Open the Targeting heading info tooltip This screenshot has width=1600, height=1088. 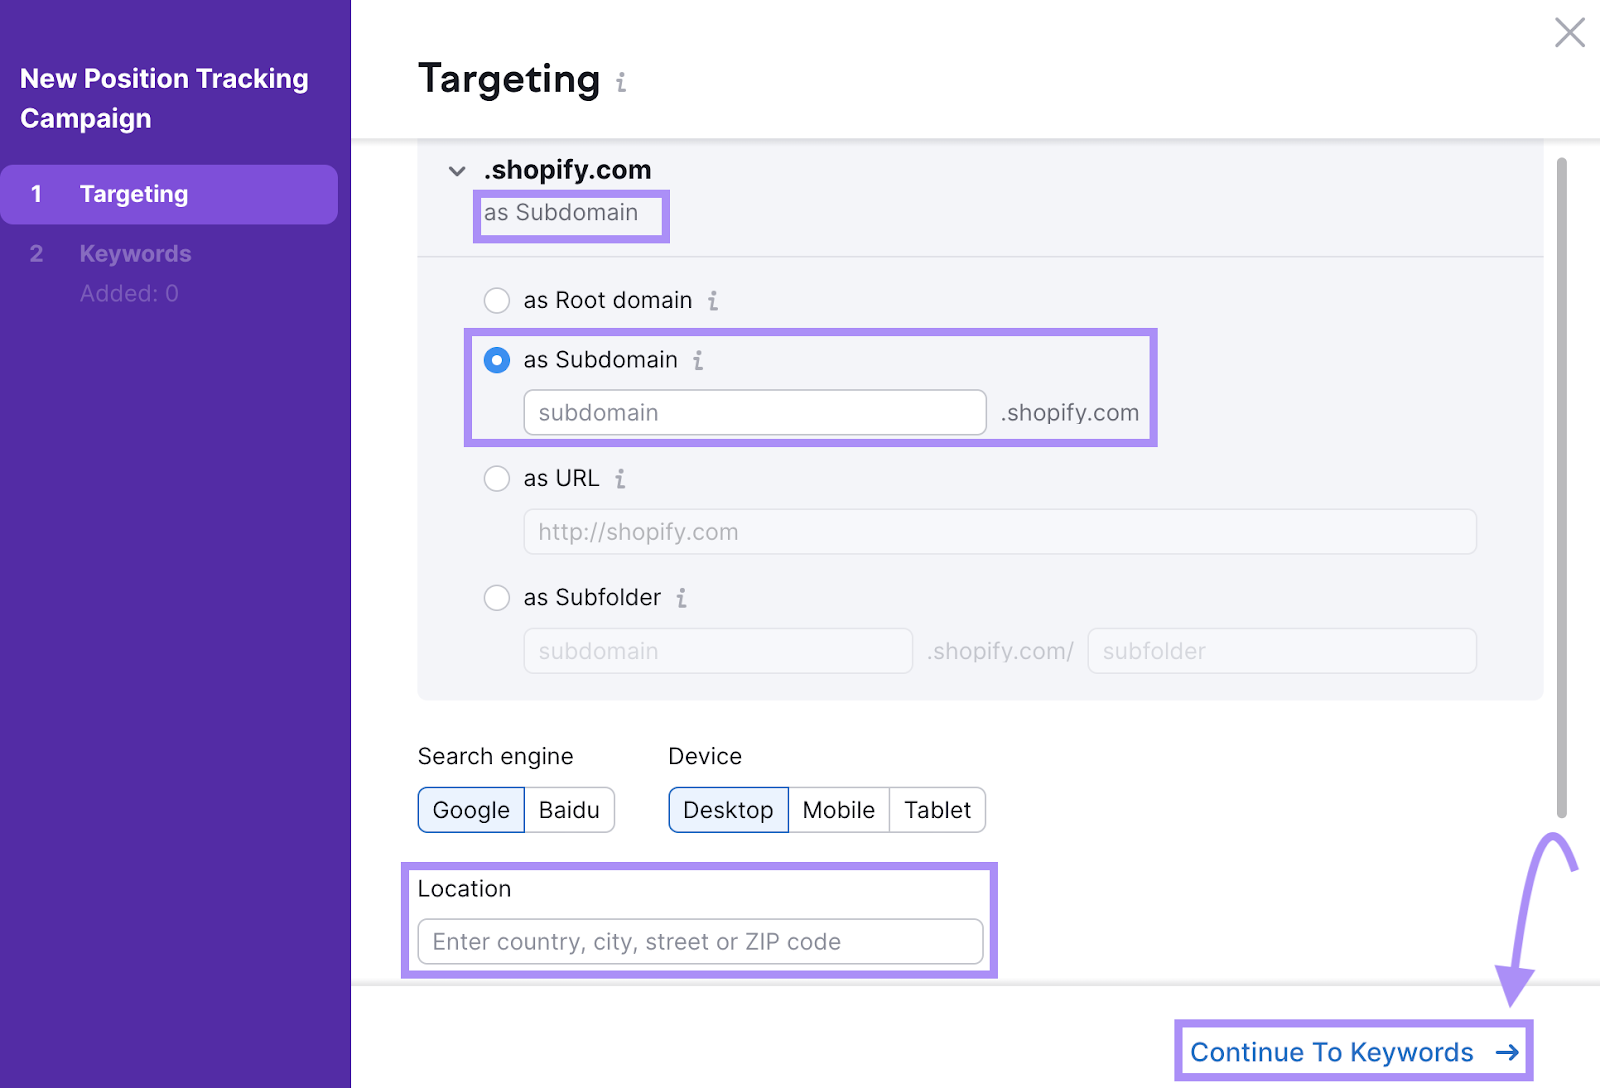click(621, 82)
